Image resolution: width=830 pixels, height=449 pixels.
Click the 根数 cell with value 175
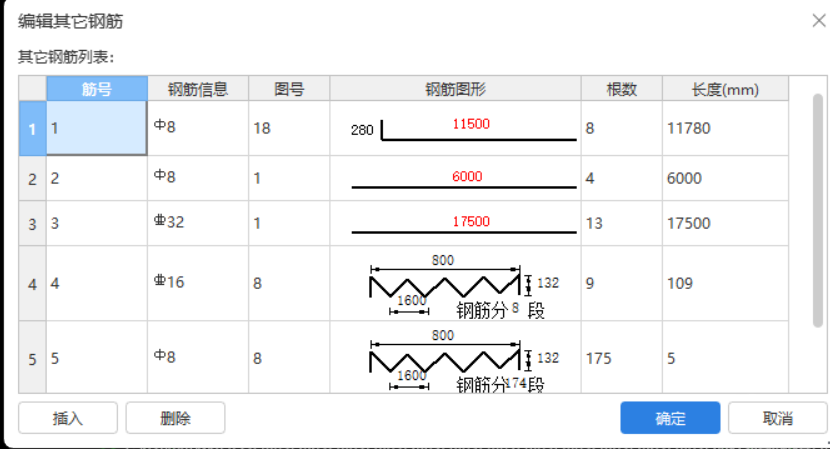(621, 358)
